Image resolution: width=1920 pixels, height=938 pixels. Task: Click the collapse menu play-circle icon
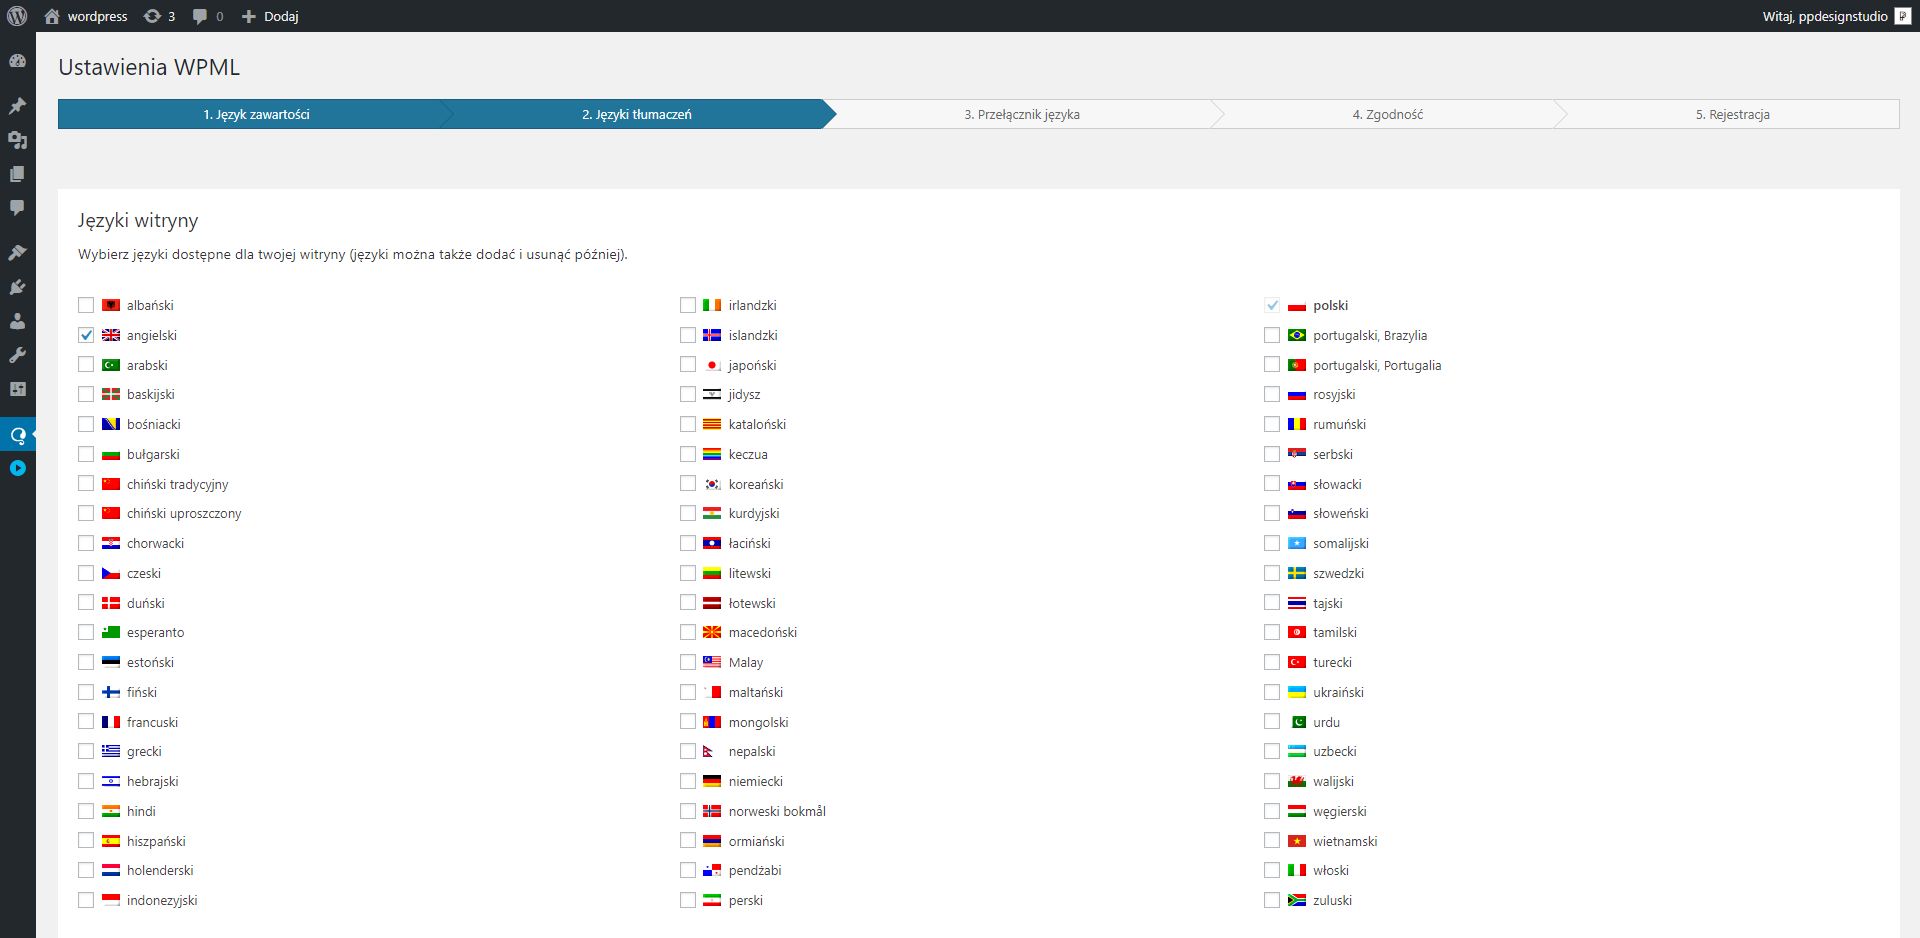coord(17,468)
